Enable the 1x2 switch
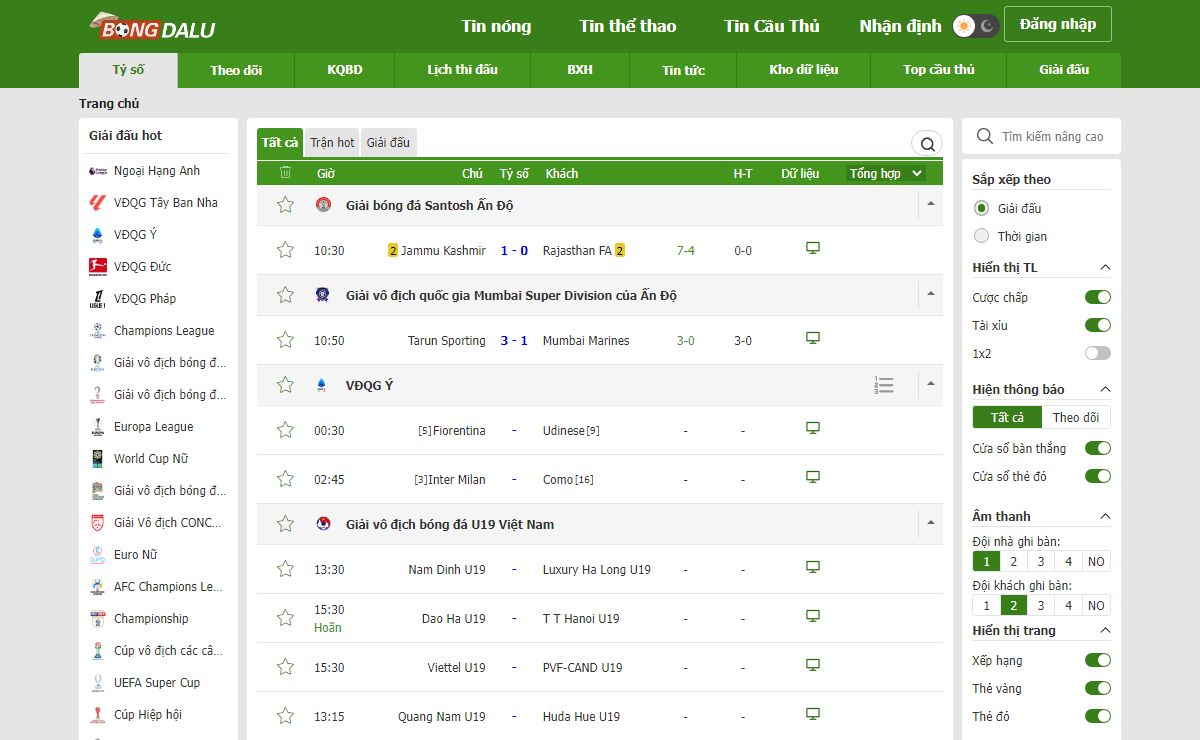The image size is (1200, 740). 1098,353
